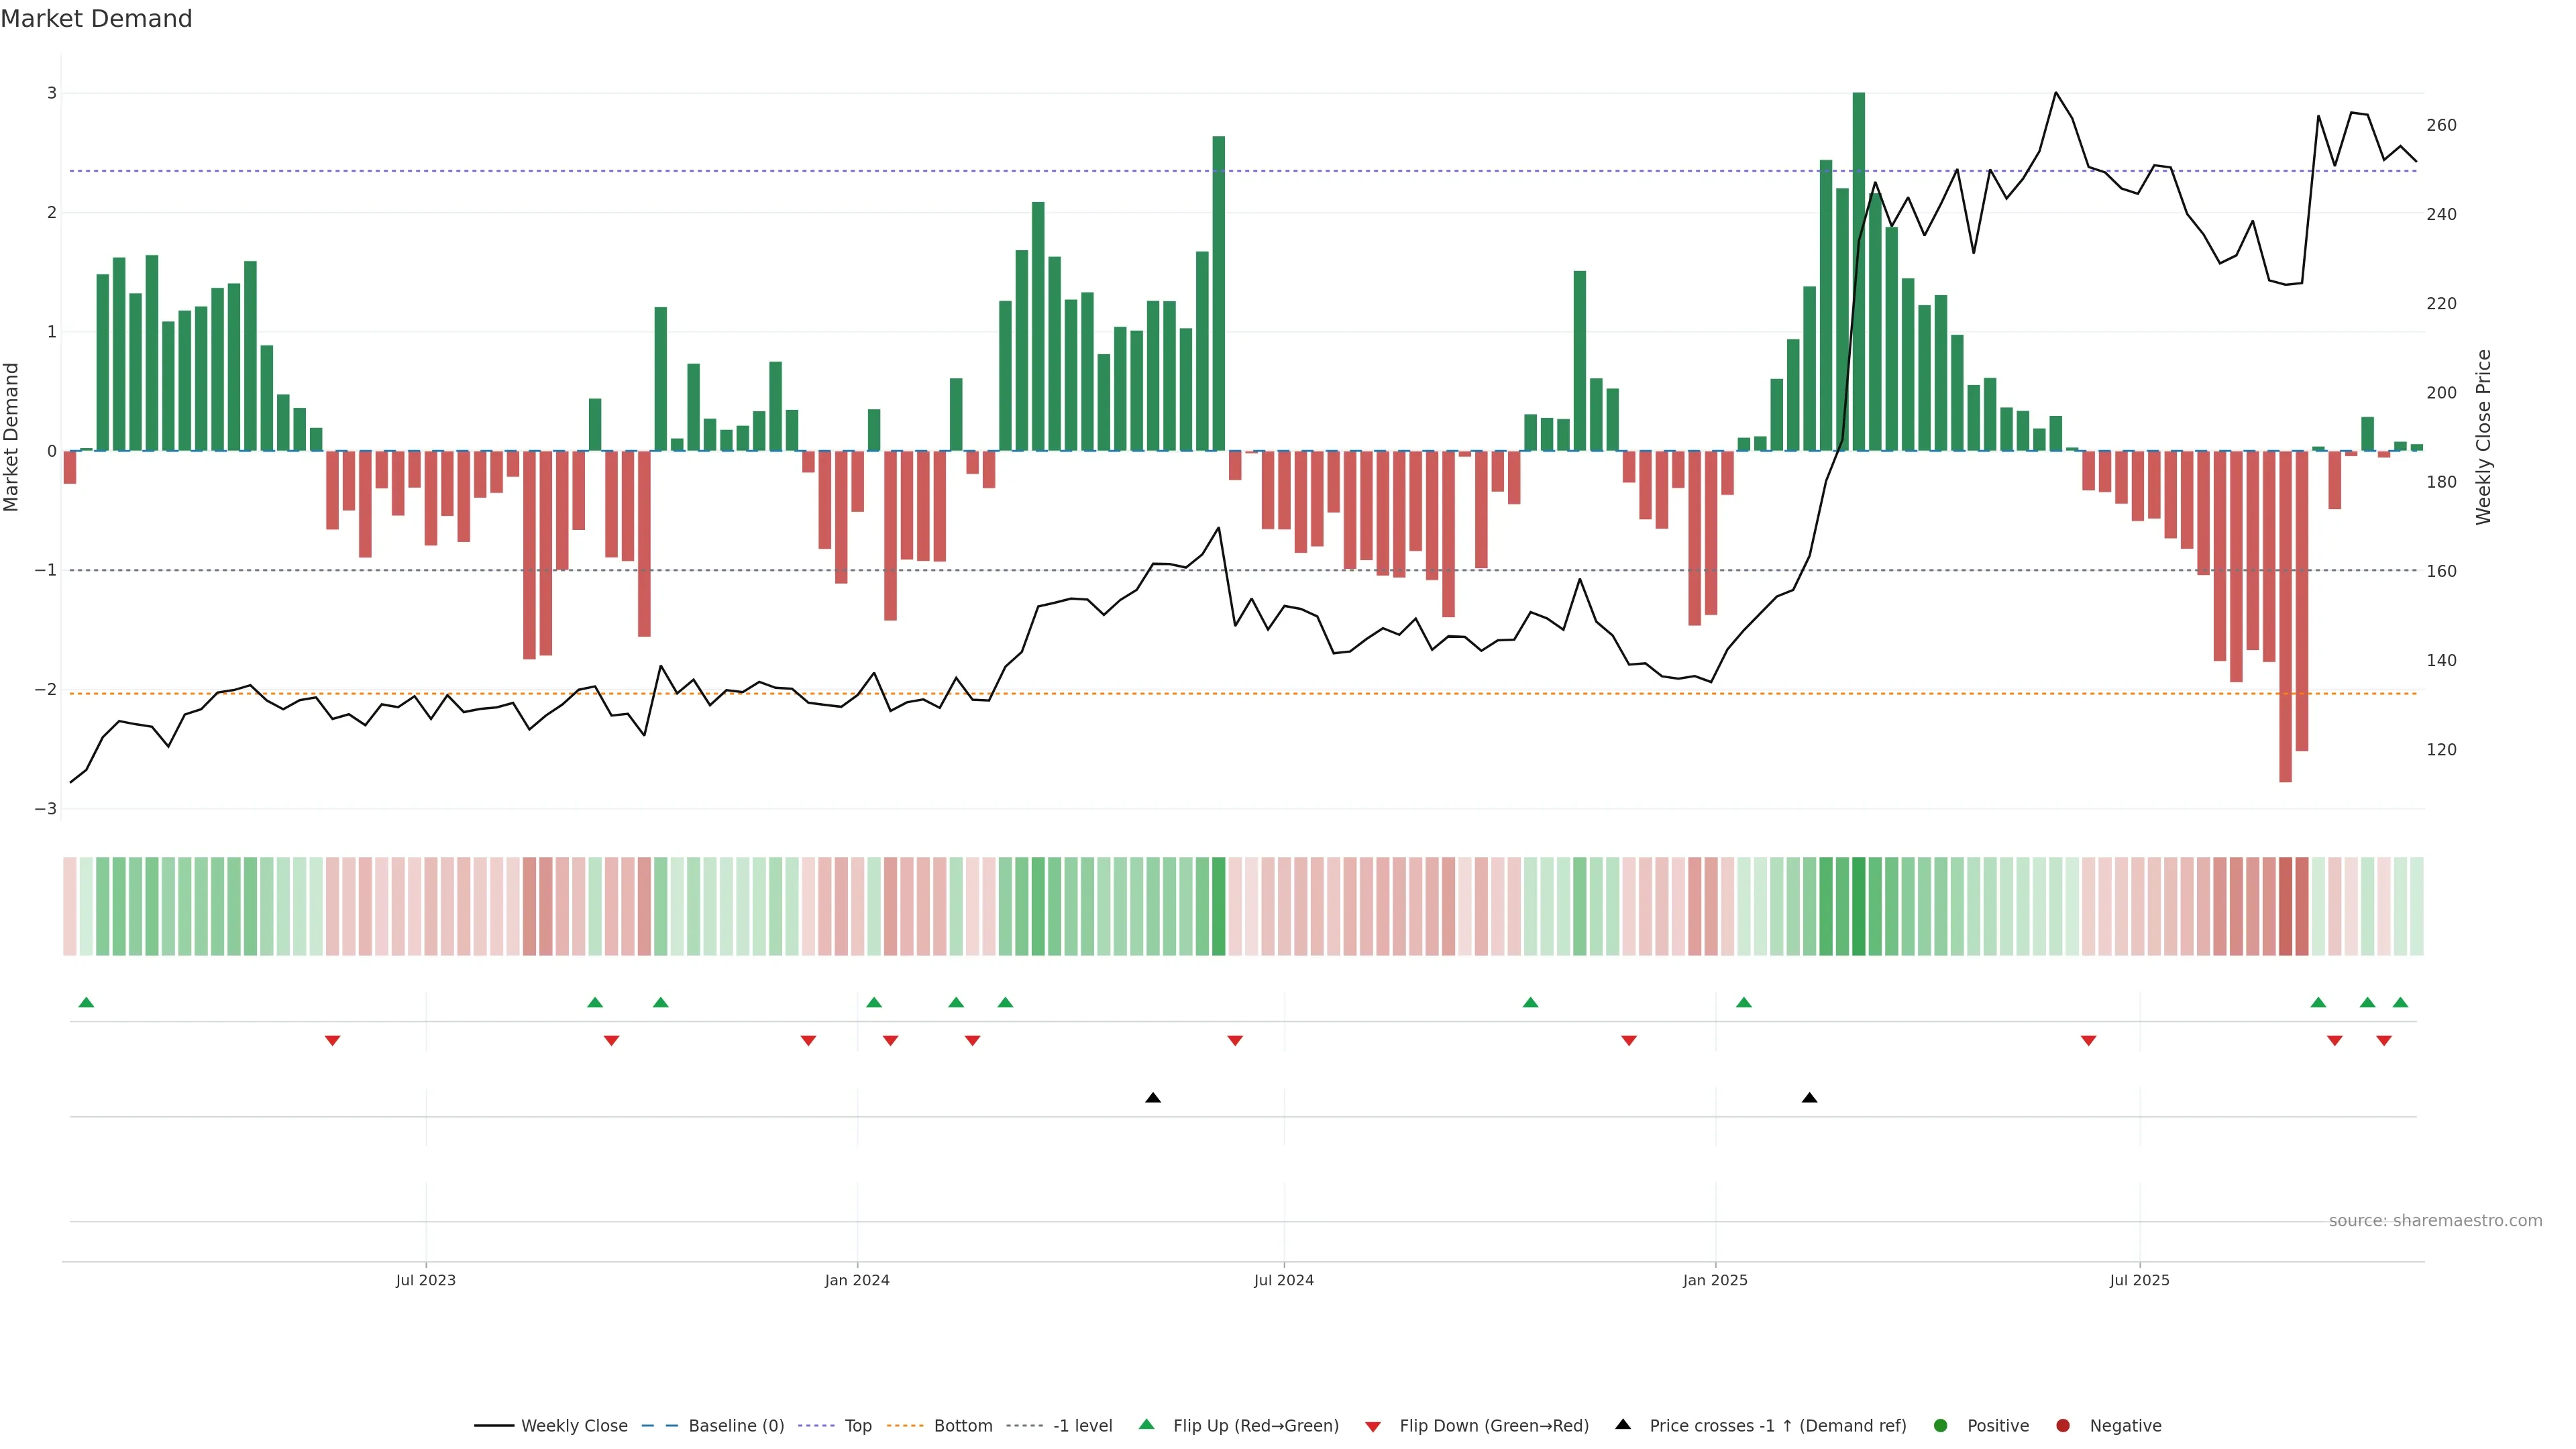Click the first green flip-up marker at far left
The height and width of the screenshot is (1449, 2576).
pos(86,1003)
